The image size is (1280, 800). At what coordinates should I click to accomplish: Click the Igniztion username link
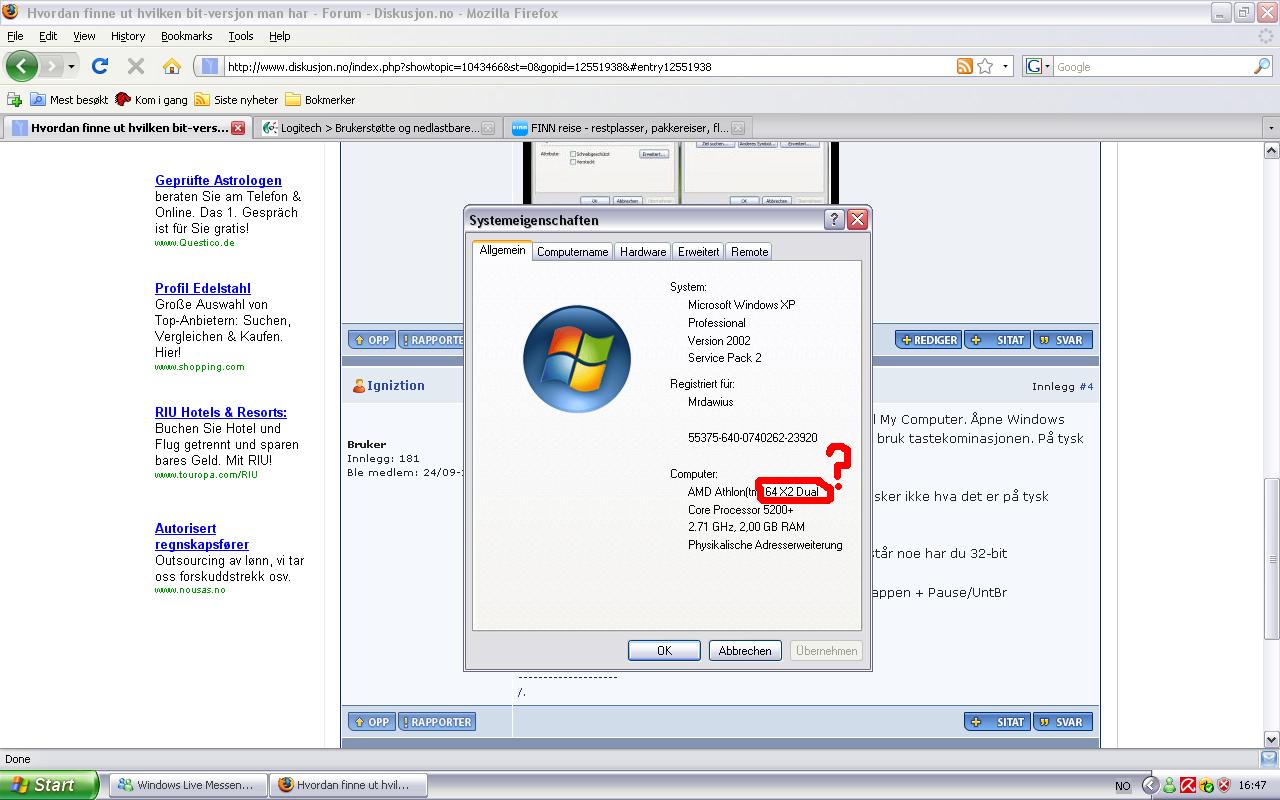coord(395,385)
